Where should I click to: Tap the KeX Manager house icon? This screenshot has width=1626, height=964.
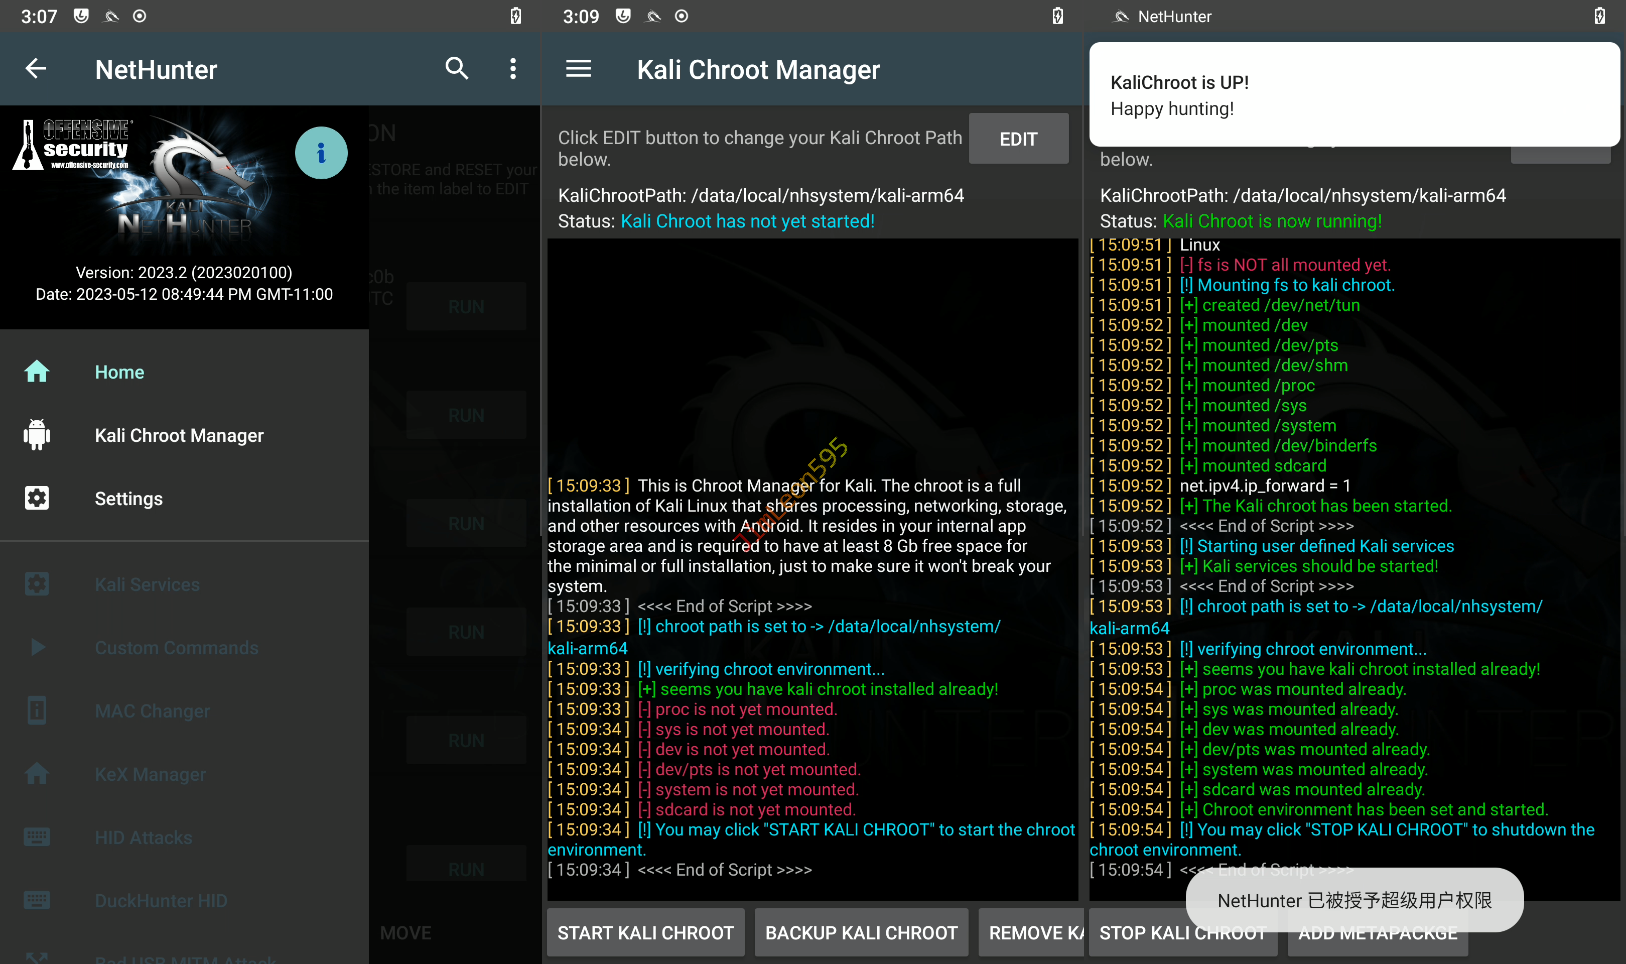pos(37,774)
